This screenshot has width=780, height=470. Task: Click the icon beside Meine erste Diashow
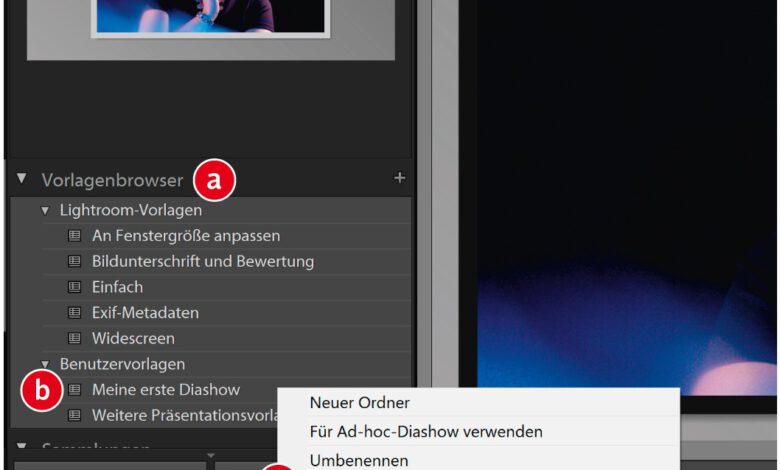pos(74,389)
